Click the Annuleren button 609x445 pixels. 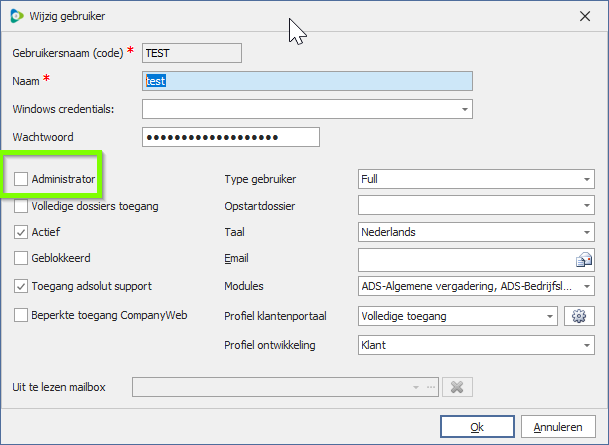tap(558, 427)
